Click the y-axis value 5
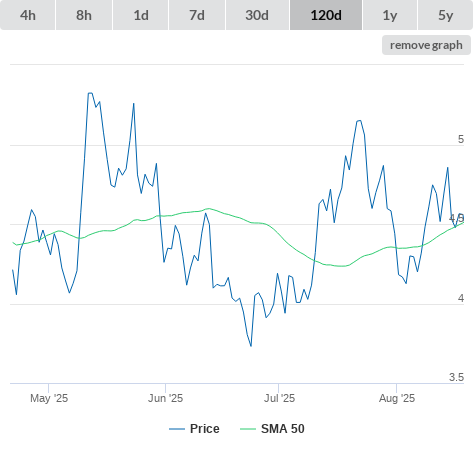Viewport: 474px width, 455px height. [461, 139]
